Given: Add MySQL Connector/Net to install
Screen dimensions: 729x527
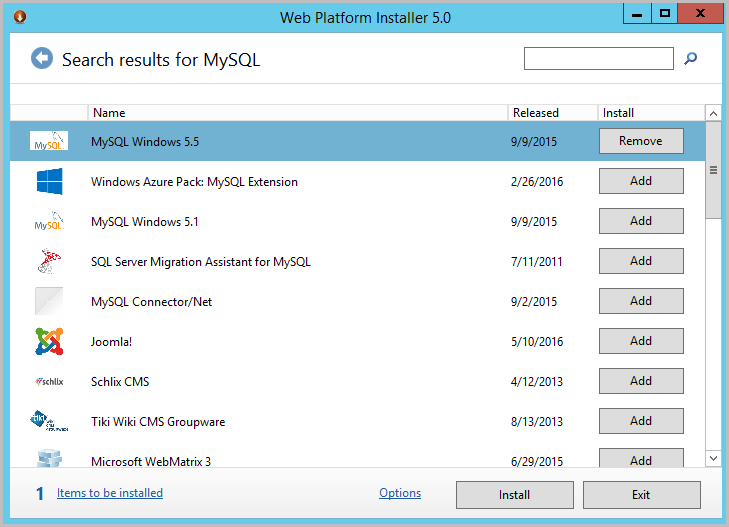Looking at the screenshot, I should [640, 301].
